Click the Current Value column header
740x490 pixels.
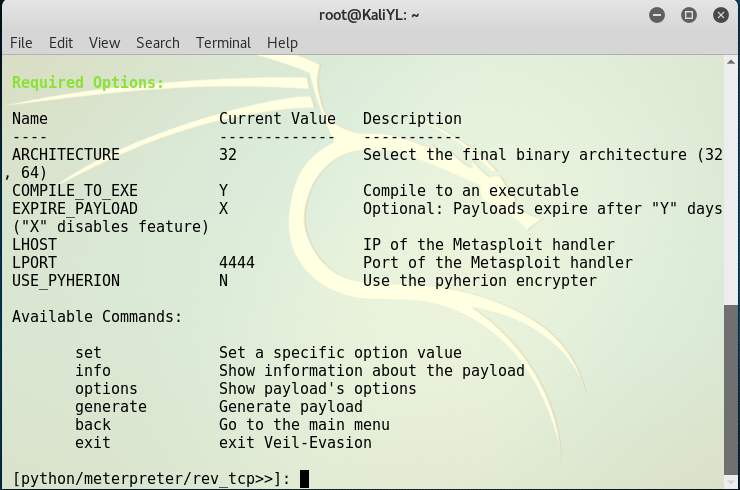(x=277, y=118)
